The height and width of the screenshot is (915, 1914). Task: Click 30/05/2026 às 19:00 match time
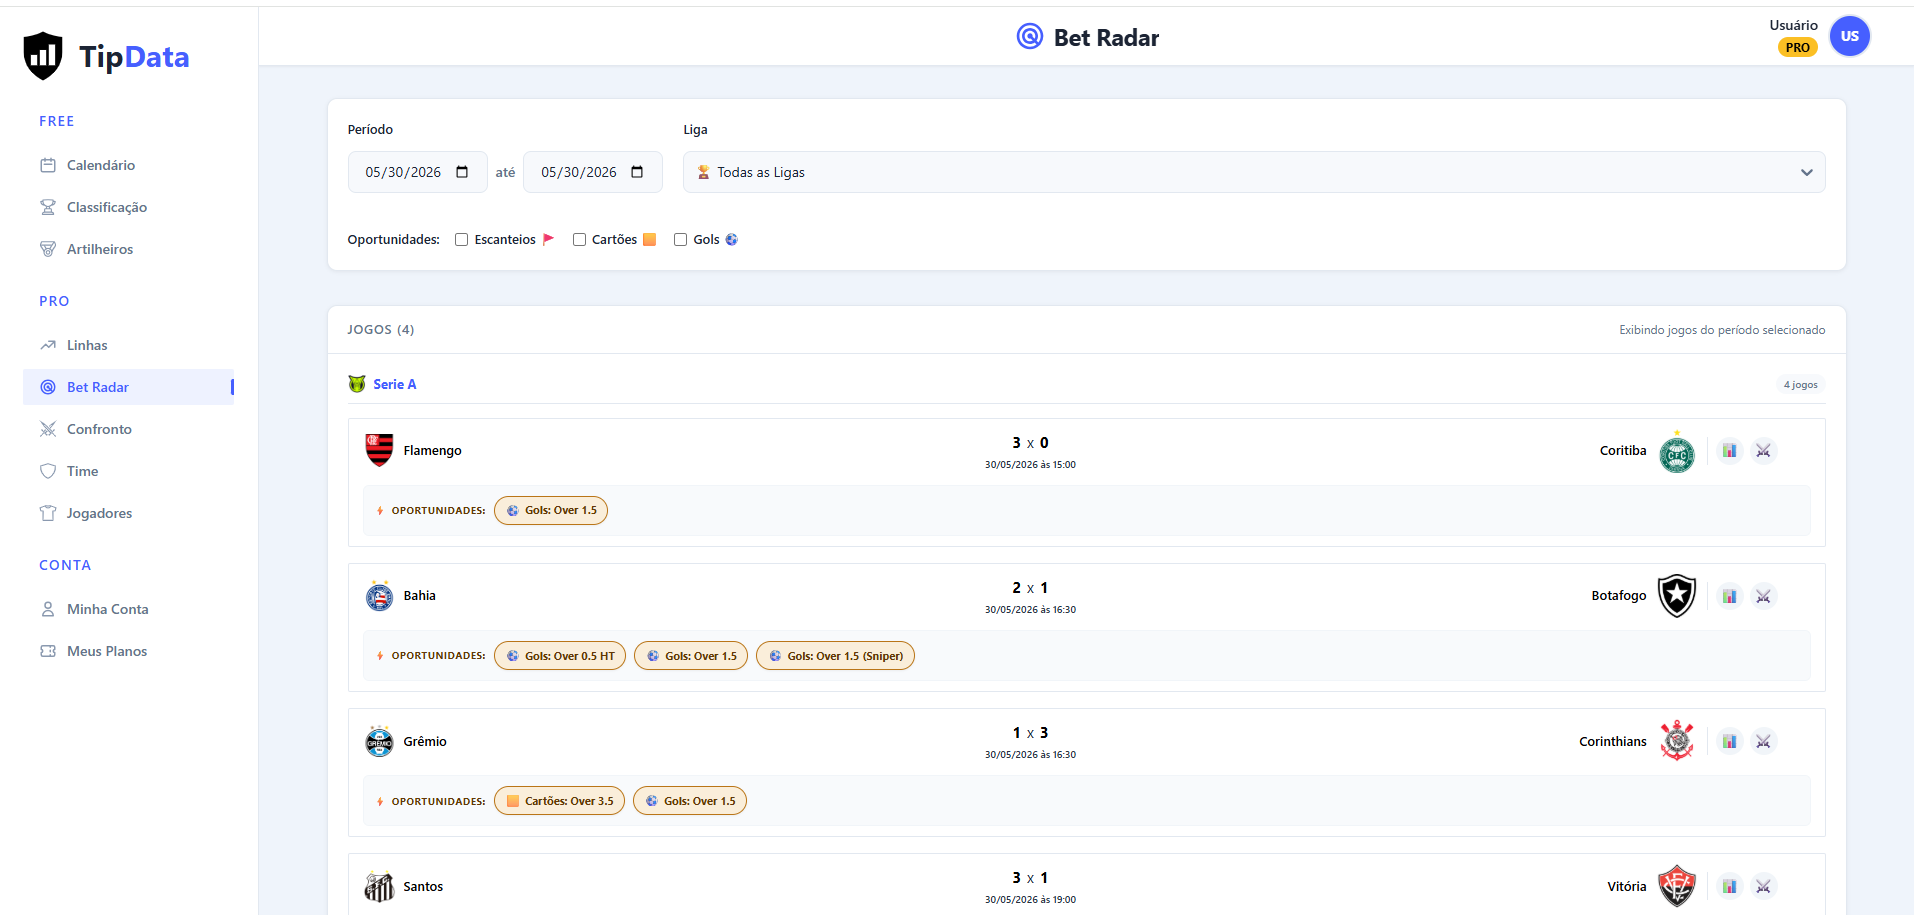point(1030,900)
